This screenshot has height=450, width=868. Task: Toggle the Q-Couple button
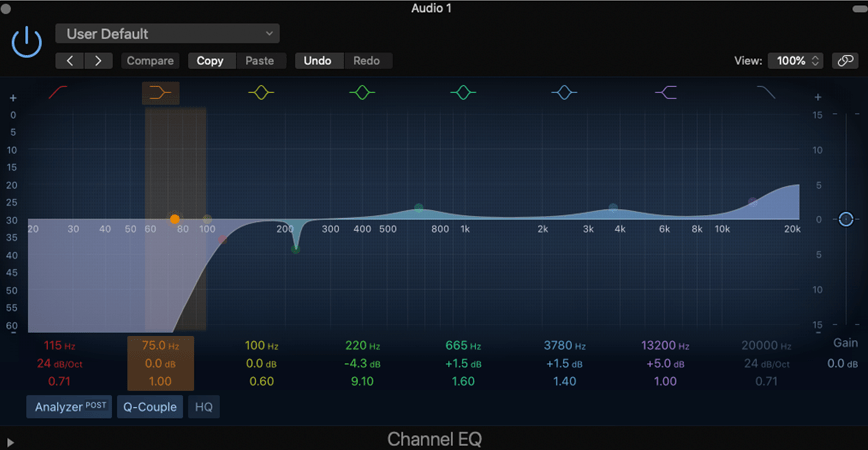pyautogui.click(x=149, y=407)
